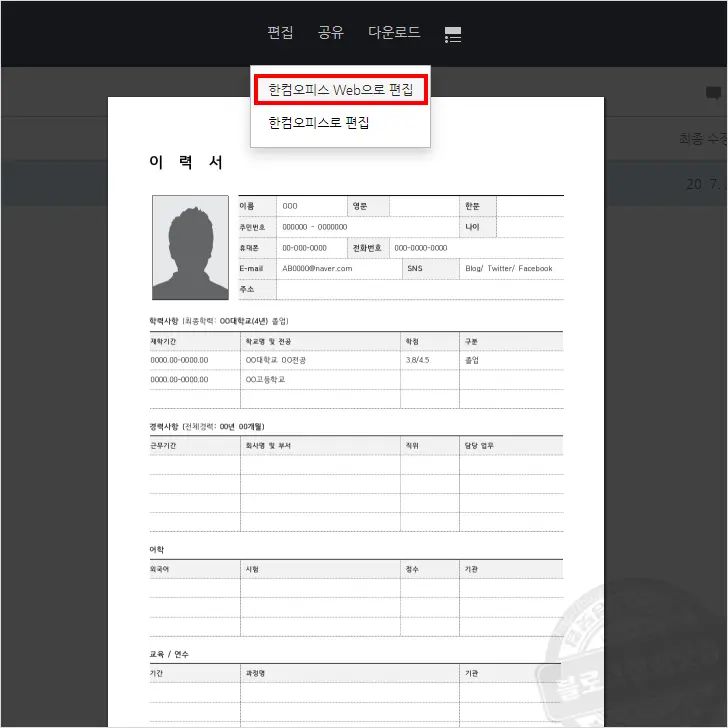This screenshot has width=728, height=728.
Task: Click the 학점 value 3.8/4.5
Action: [417, 360]
